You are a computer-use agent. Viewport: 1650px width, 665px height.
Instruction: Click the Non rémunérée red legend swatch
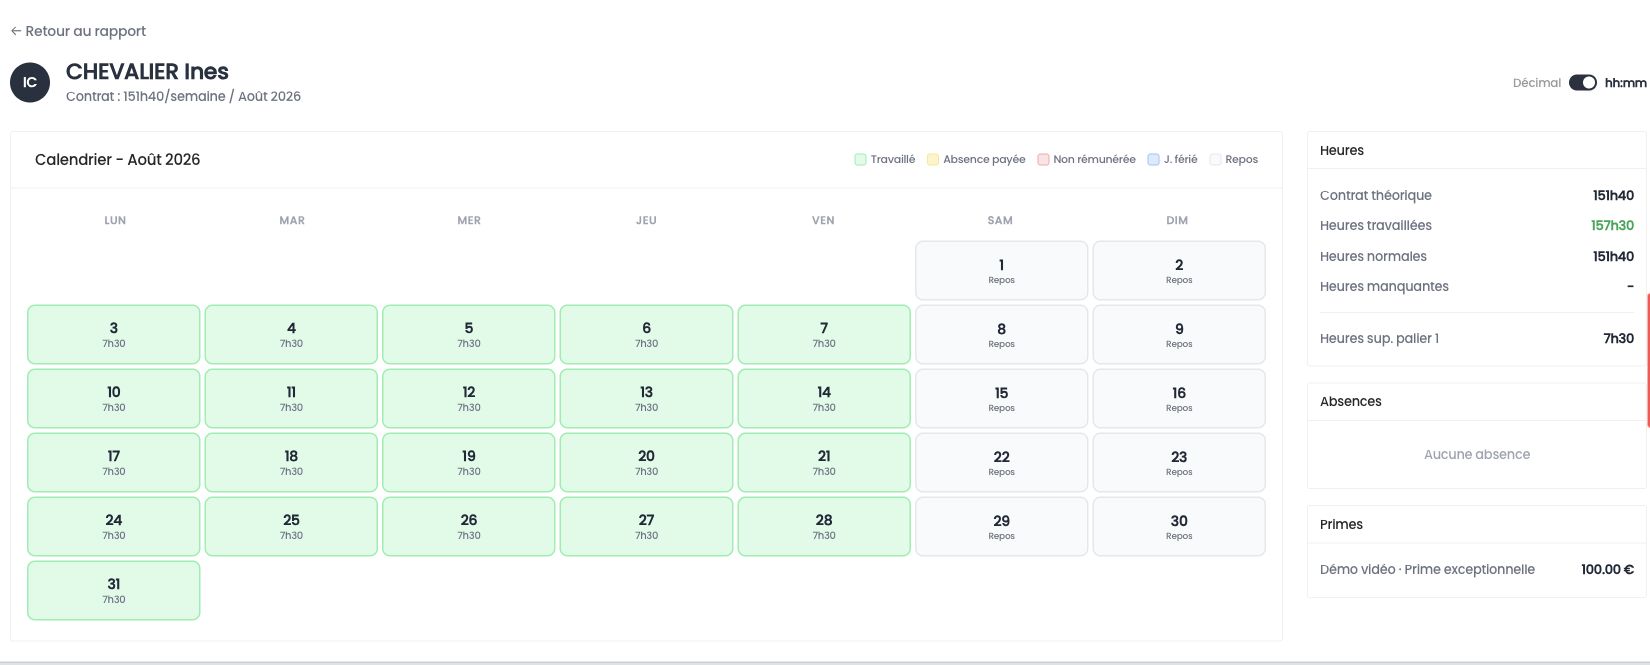click(x=1043, y=159)
